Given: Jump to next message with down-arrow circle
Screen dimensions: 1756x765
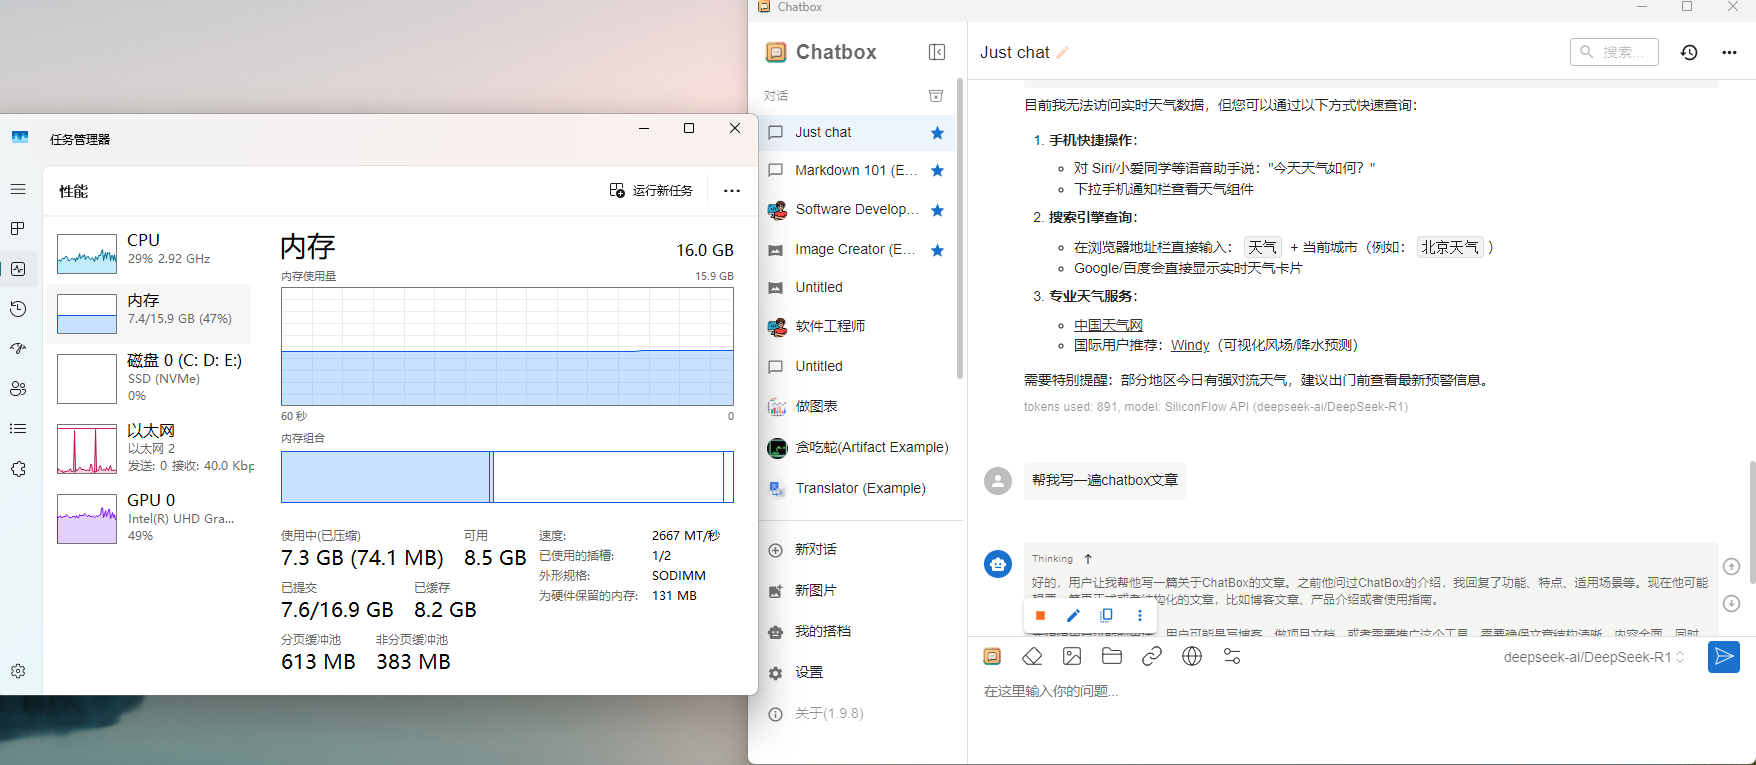Looking at the screenshot, I should click(x=1732, y=603).
